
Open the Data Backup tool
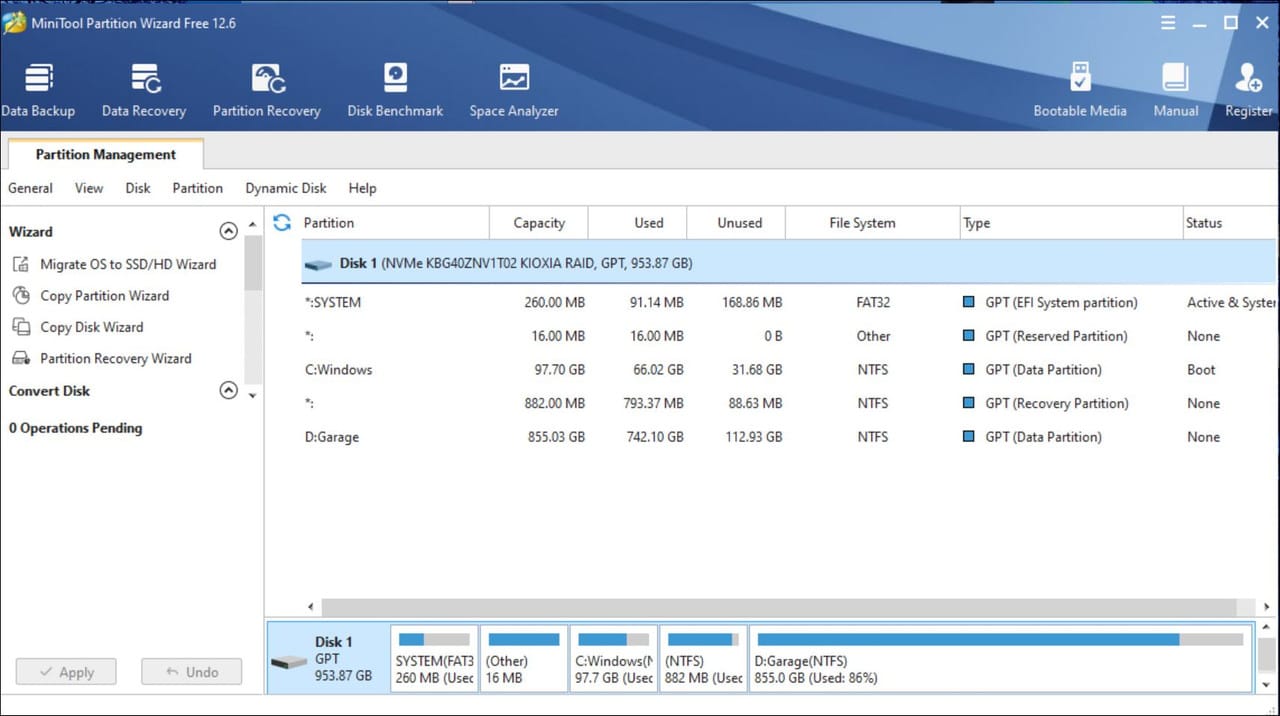(38, 92)
